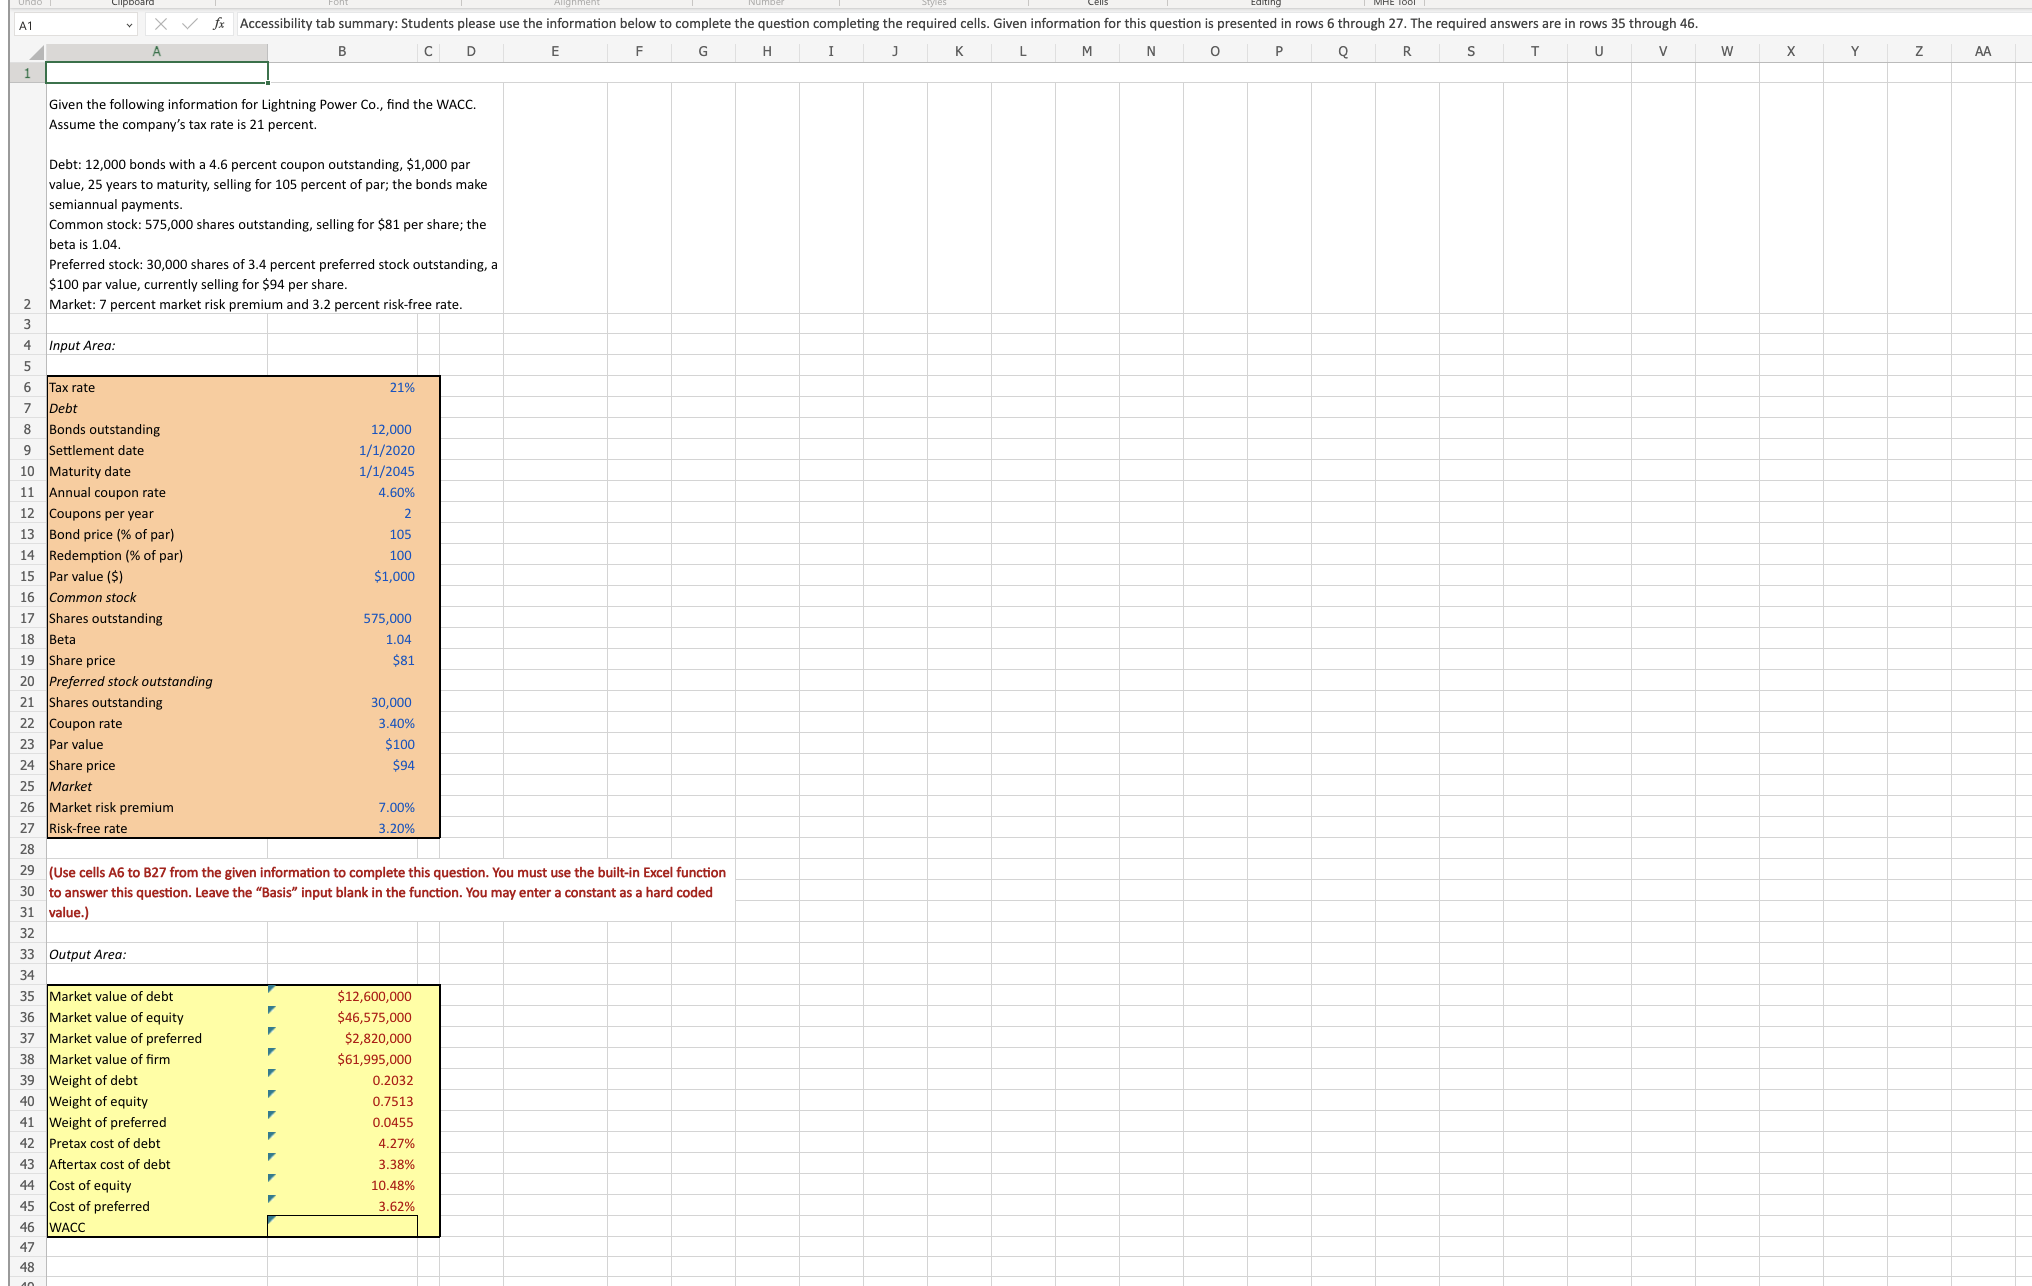2032x1286 pixels.
Task: Select the Maturity date cell showing 1/1/2045
Action: [x=343, y=471]
